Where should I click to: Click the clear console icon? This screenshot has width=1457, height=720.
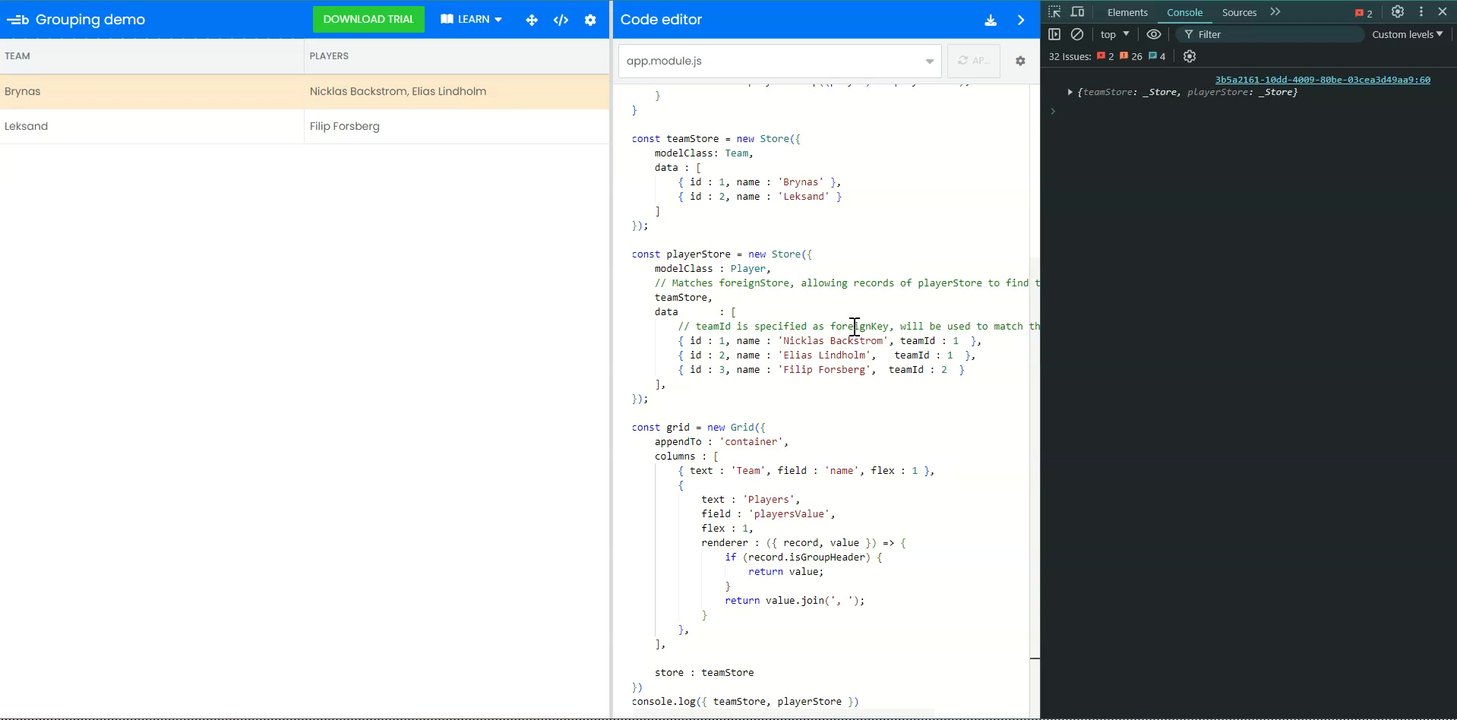click(x=1077, y=34)
